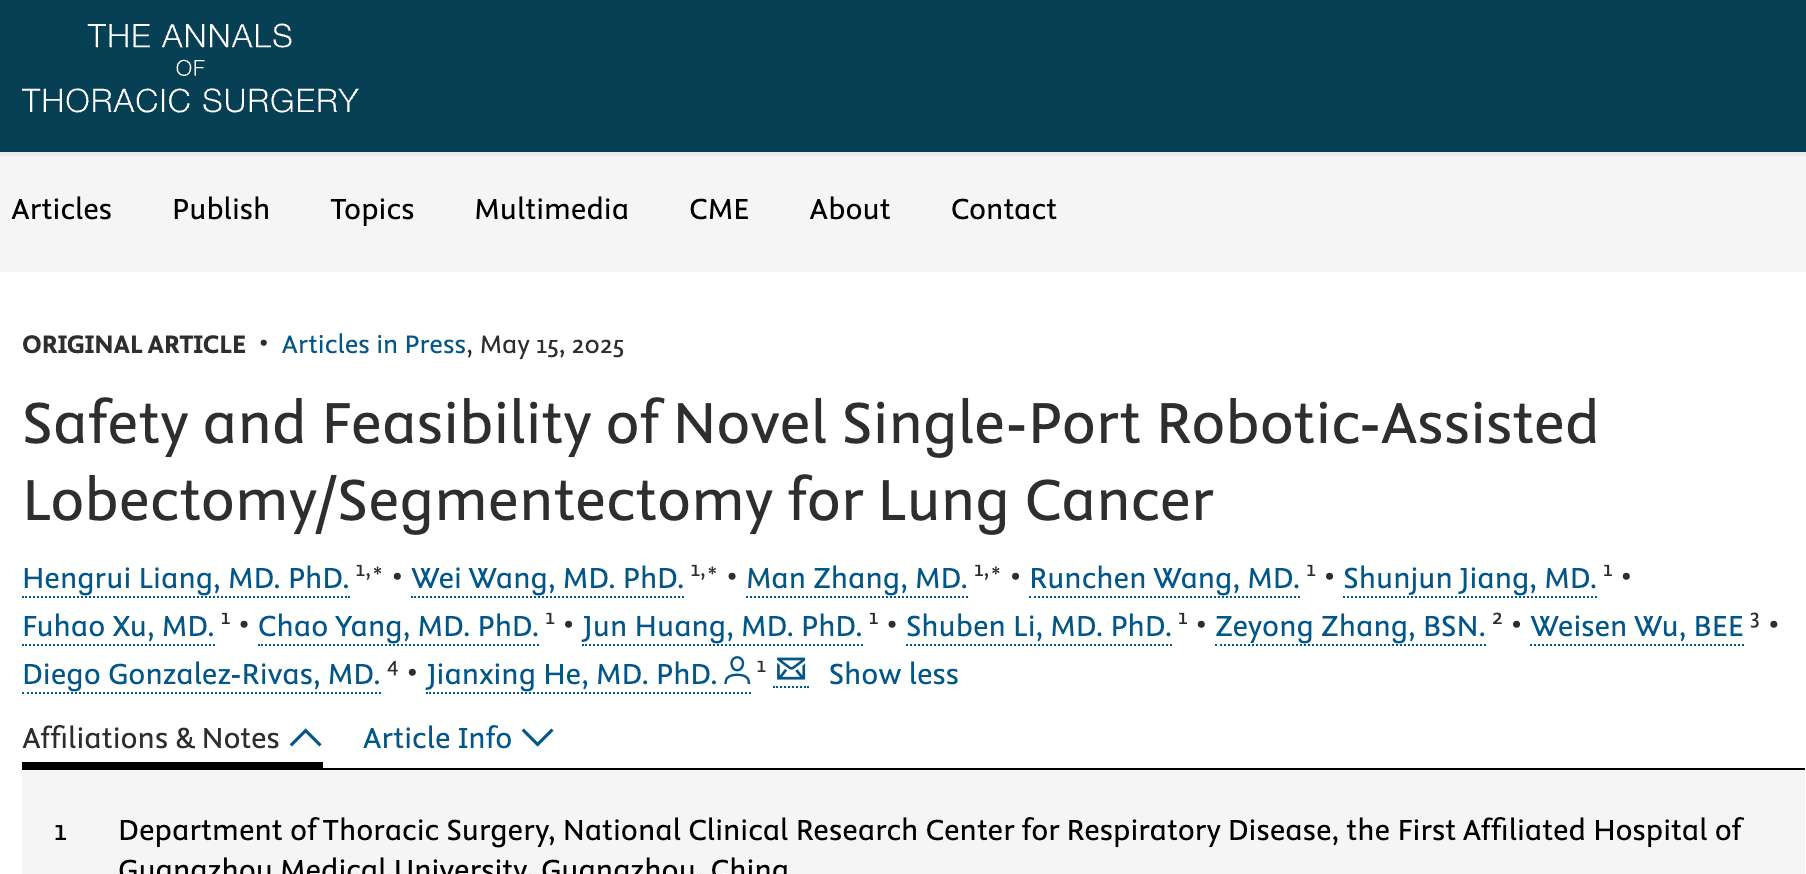
Task: Click author Weisen Wu, BEE
Action: [1637, 627]
